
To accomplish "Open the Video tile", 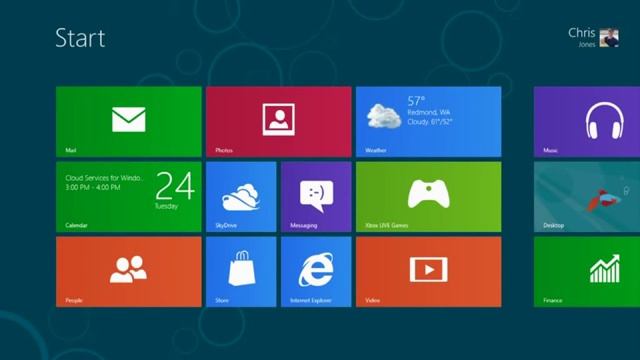I will click(429, 272).
